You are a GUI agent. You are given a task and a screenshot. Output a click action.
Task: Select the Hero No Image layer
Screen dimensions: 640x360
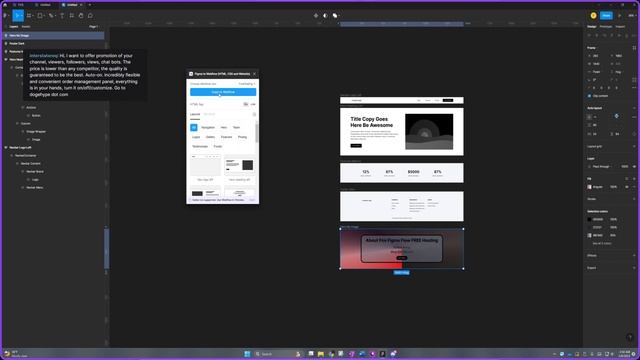click(x=53, y=36)
